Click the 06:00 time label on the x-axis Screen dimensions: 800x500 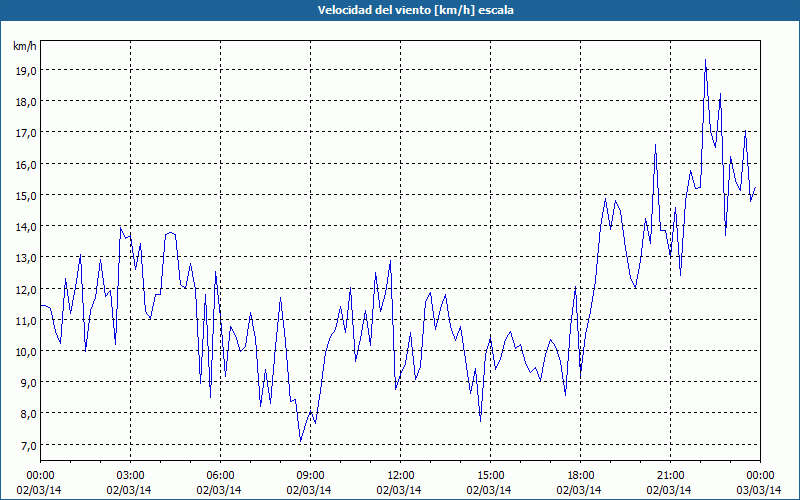click(x=220, y=476)
